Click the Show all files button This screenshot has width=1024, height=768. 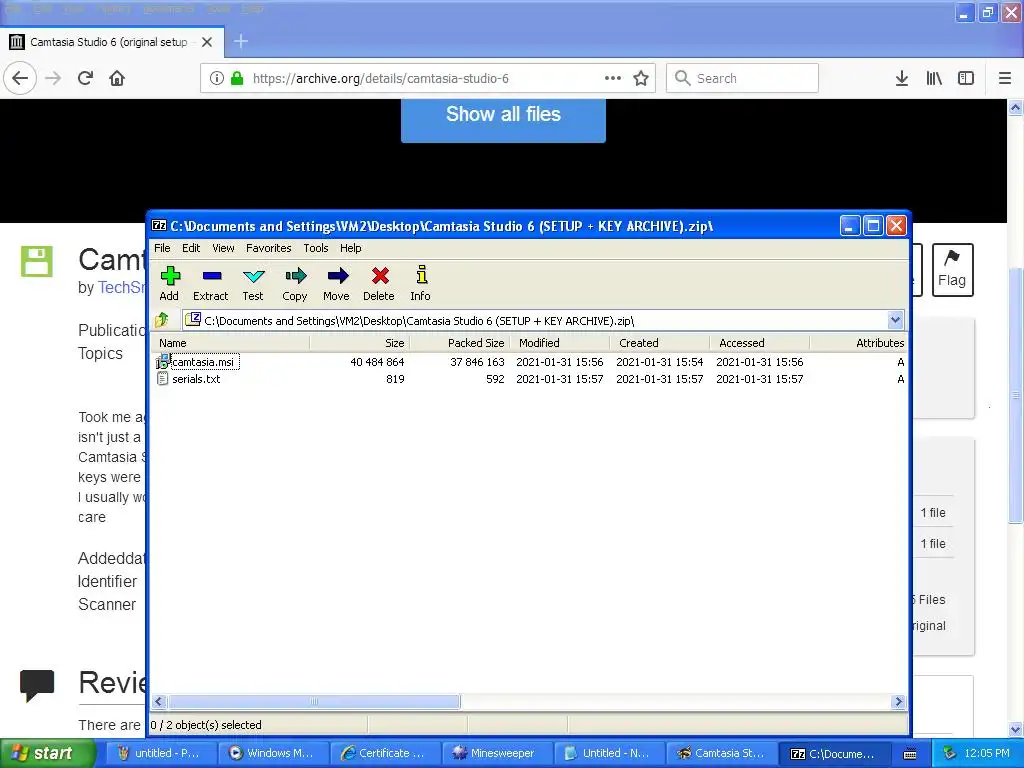point(503,120)
